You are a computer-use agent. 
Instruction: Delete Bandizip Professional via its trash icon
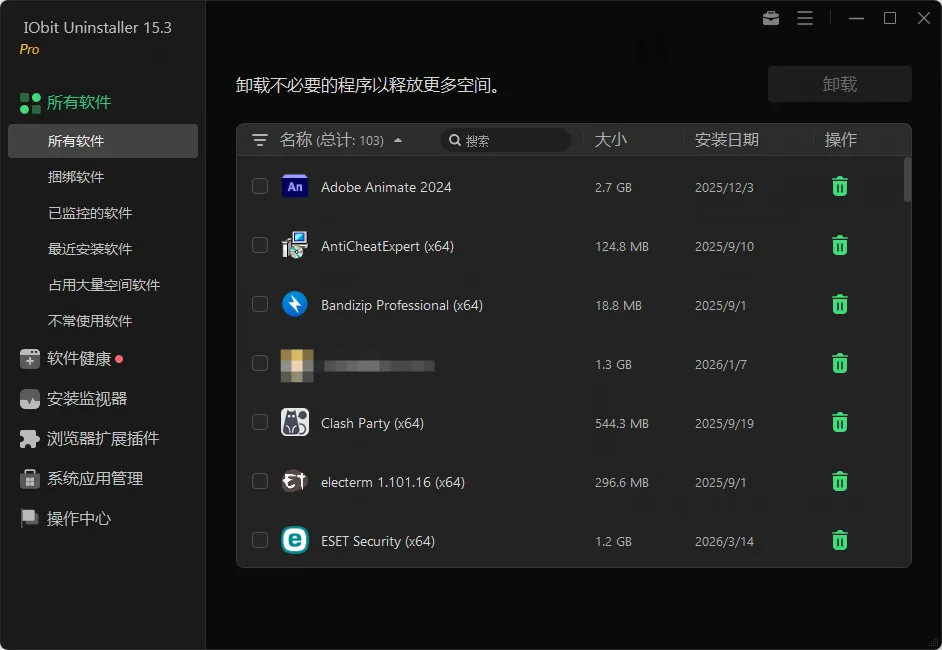[x=839, y=305]
